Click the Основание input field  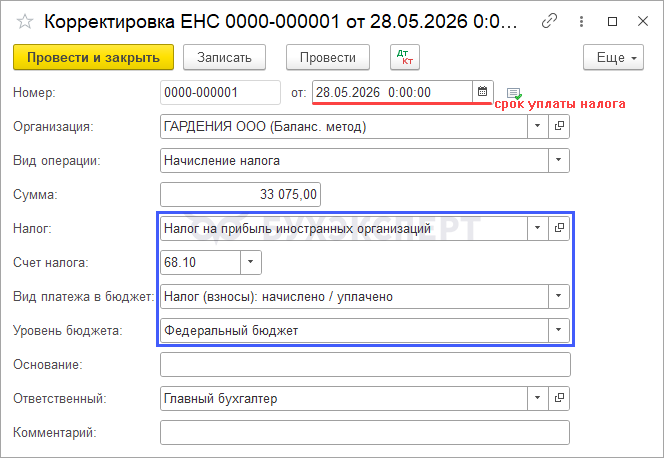coord(365,364)
